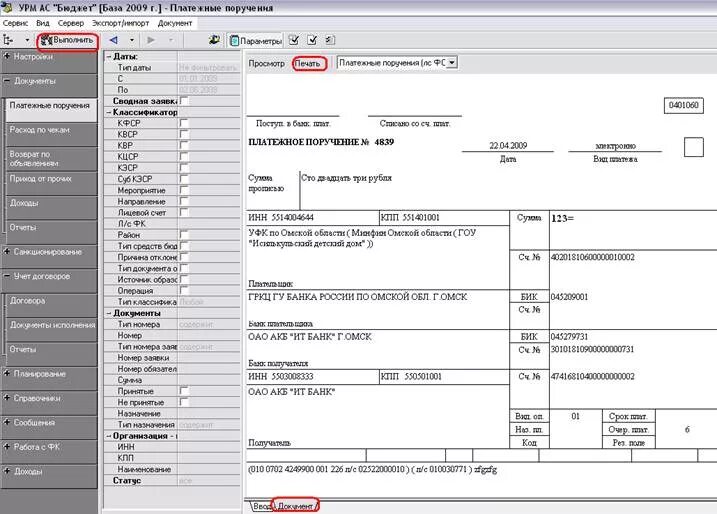Click the grey forward arrow icon
Image resolution: width=717 pixels, height=514 pixels.
coord(150,40)
